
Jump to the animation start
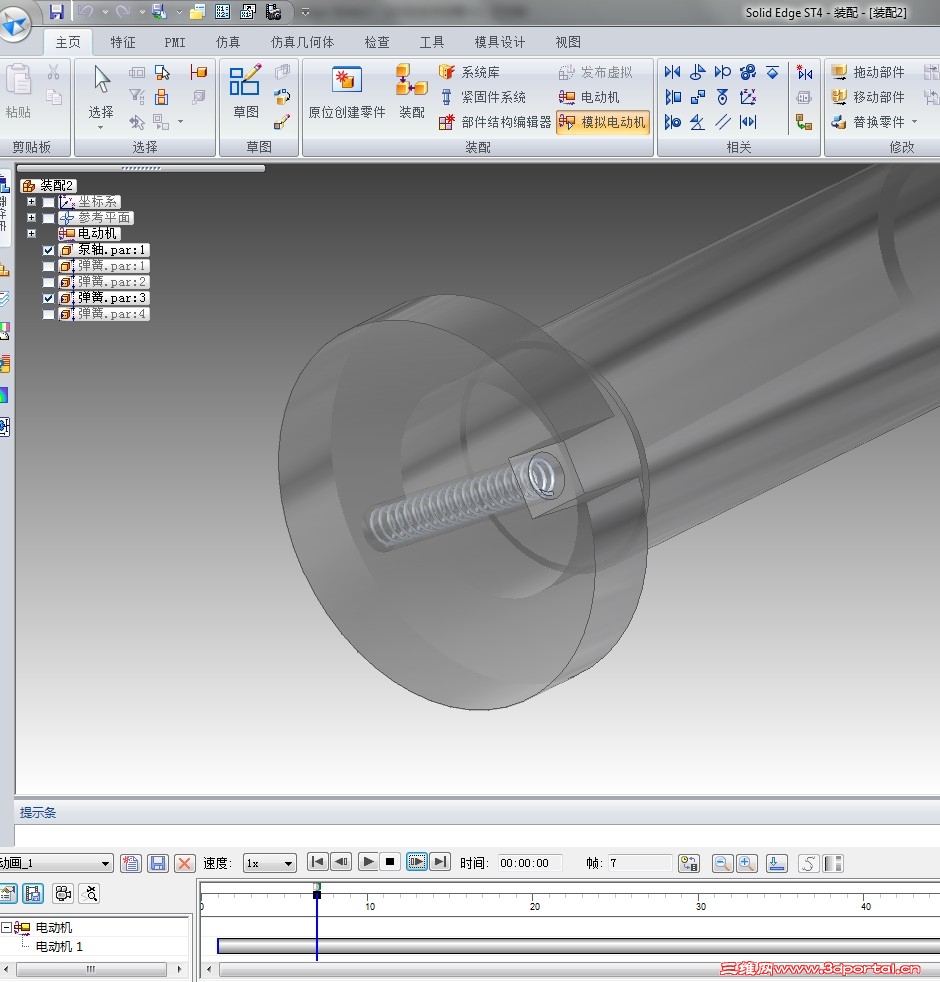pyautogui.click(x=318, y=862)
